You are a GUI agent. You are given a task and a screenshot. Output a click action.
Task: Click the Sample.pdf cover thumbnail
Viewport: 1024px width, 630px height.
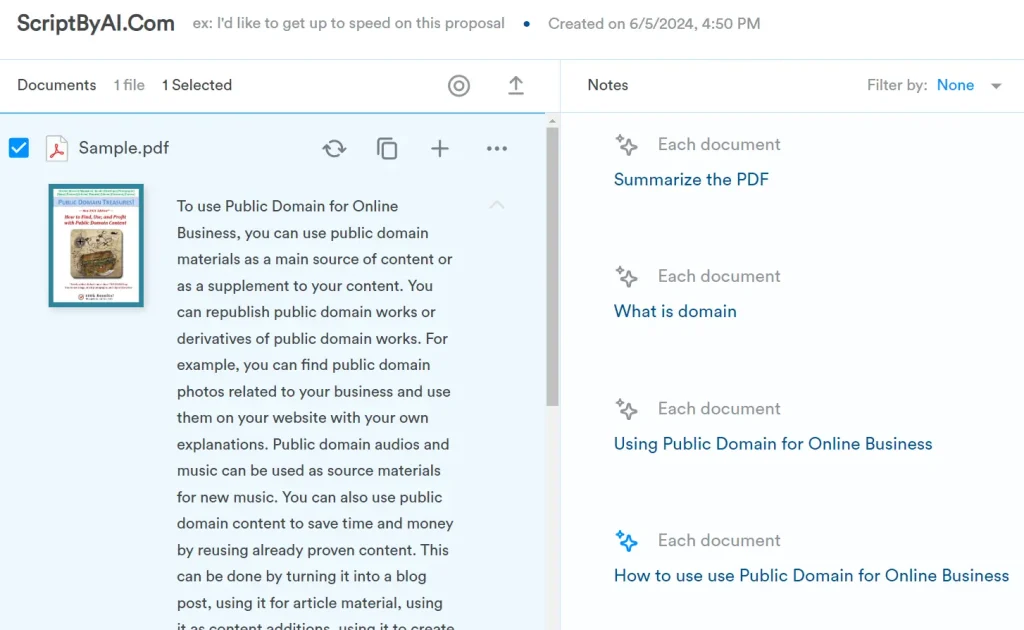(x=95, y=245)
